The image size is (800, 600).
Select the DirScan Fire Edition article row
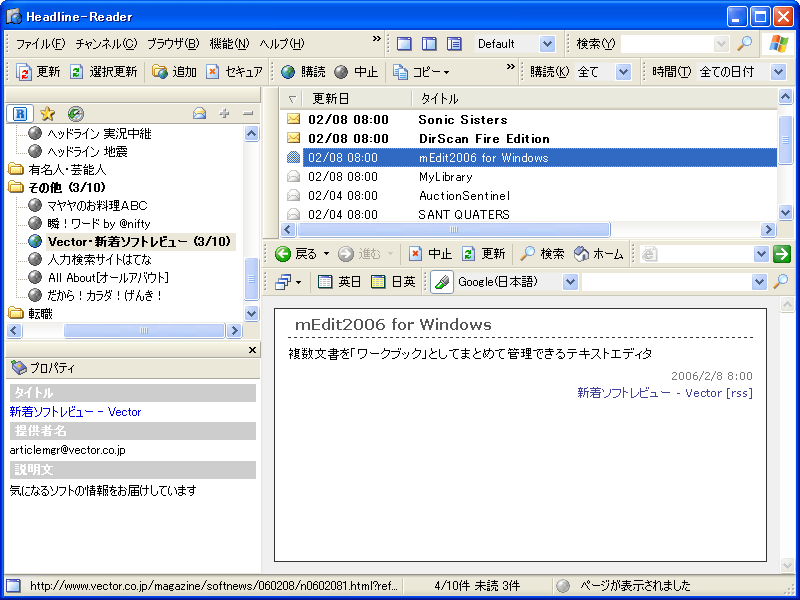(529, 139)
